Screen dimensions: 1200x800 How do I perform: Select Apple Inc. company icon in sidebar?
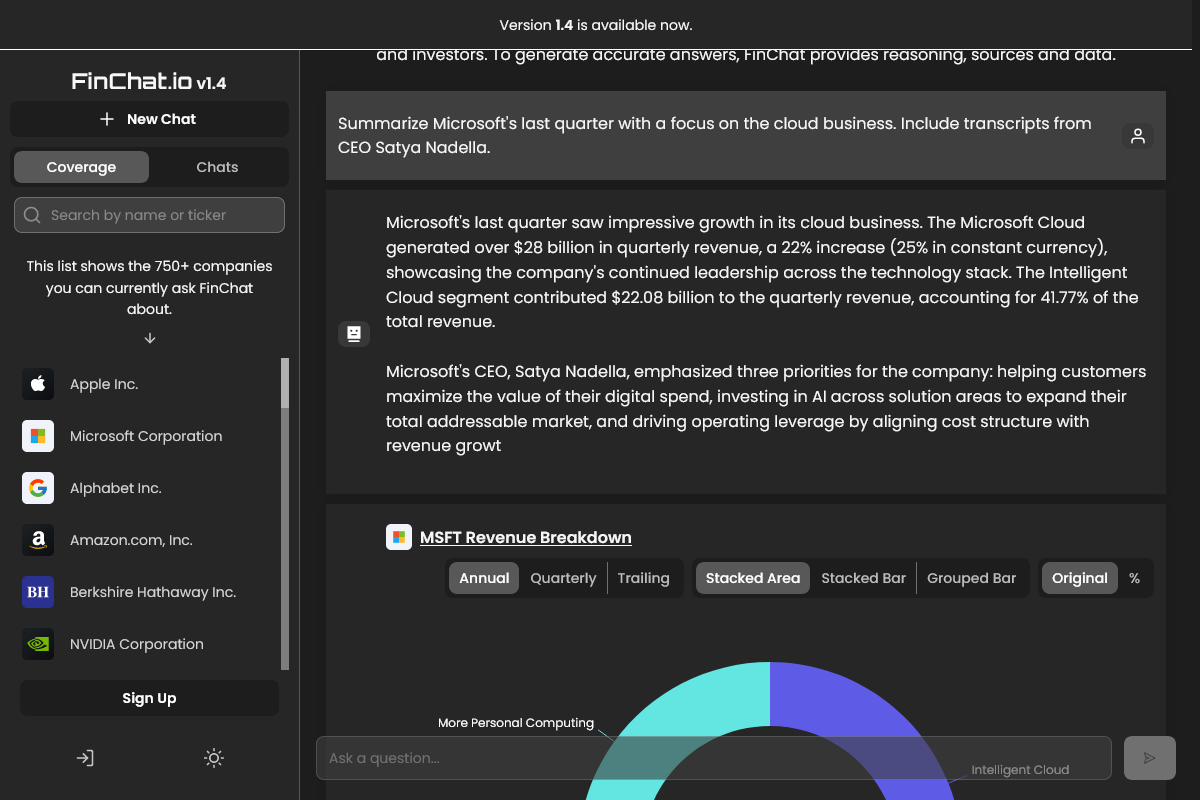click(38, 384)
